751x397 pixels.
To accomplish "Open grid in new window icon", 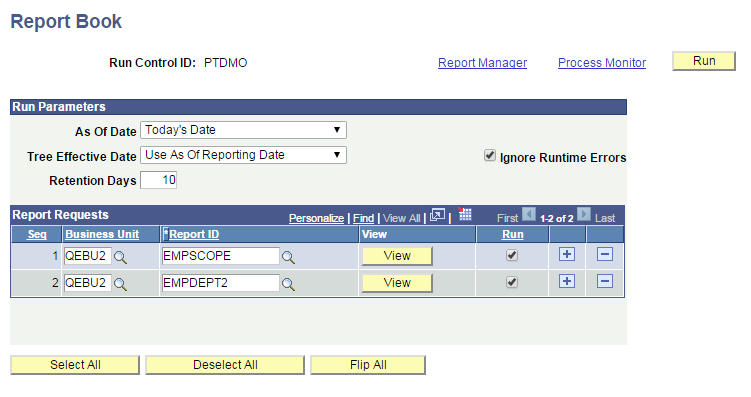I will point(437,216).
